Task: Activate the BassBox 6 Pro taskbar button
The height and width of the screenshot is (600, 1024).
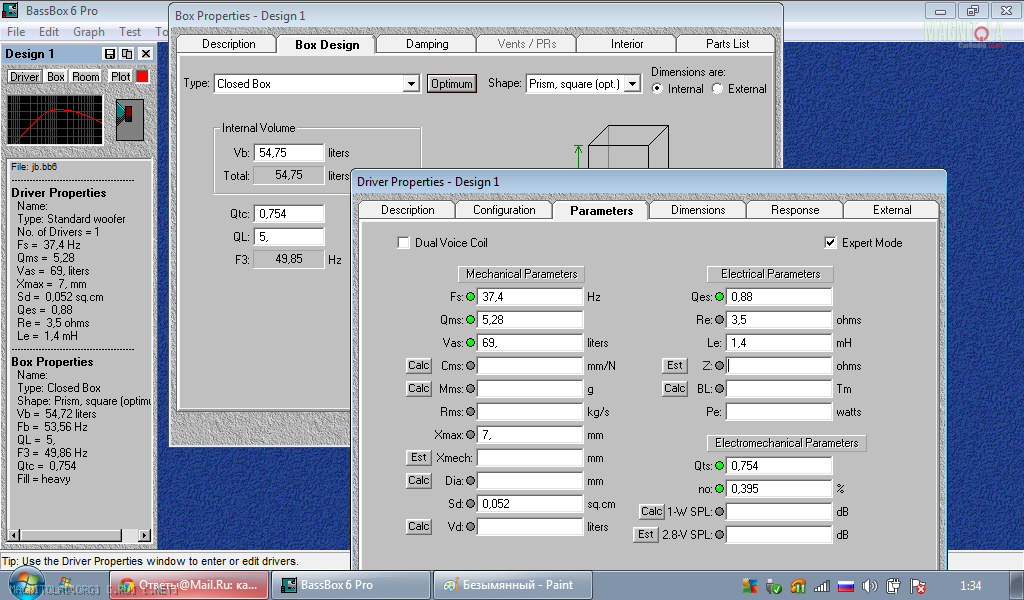Action: coord(351,585)
